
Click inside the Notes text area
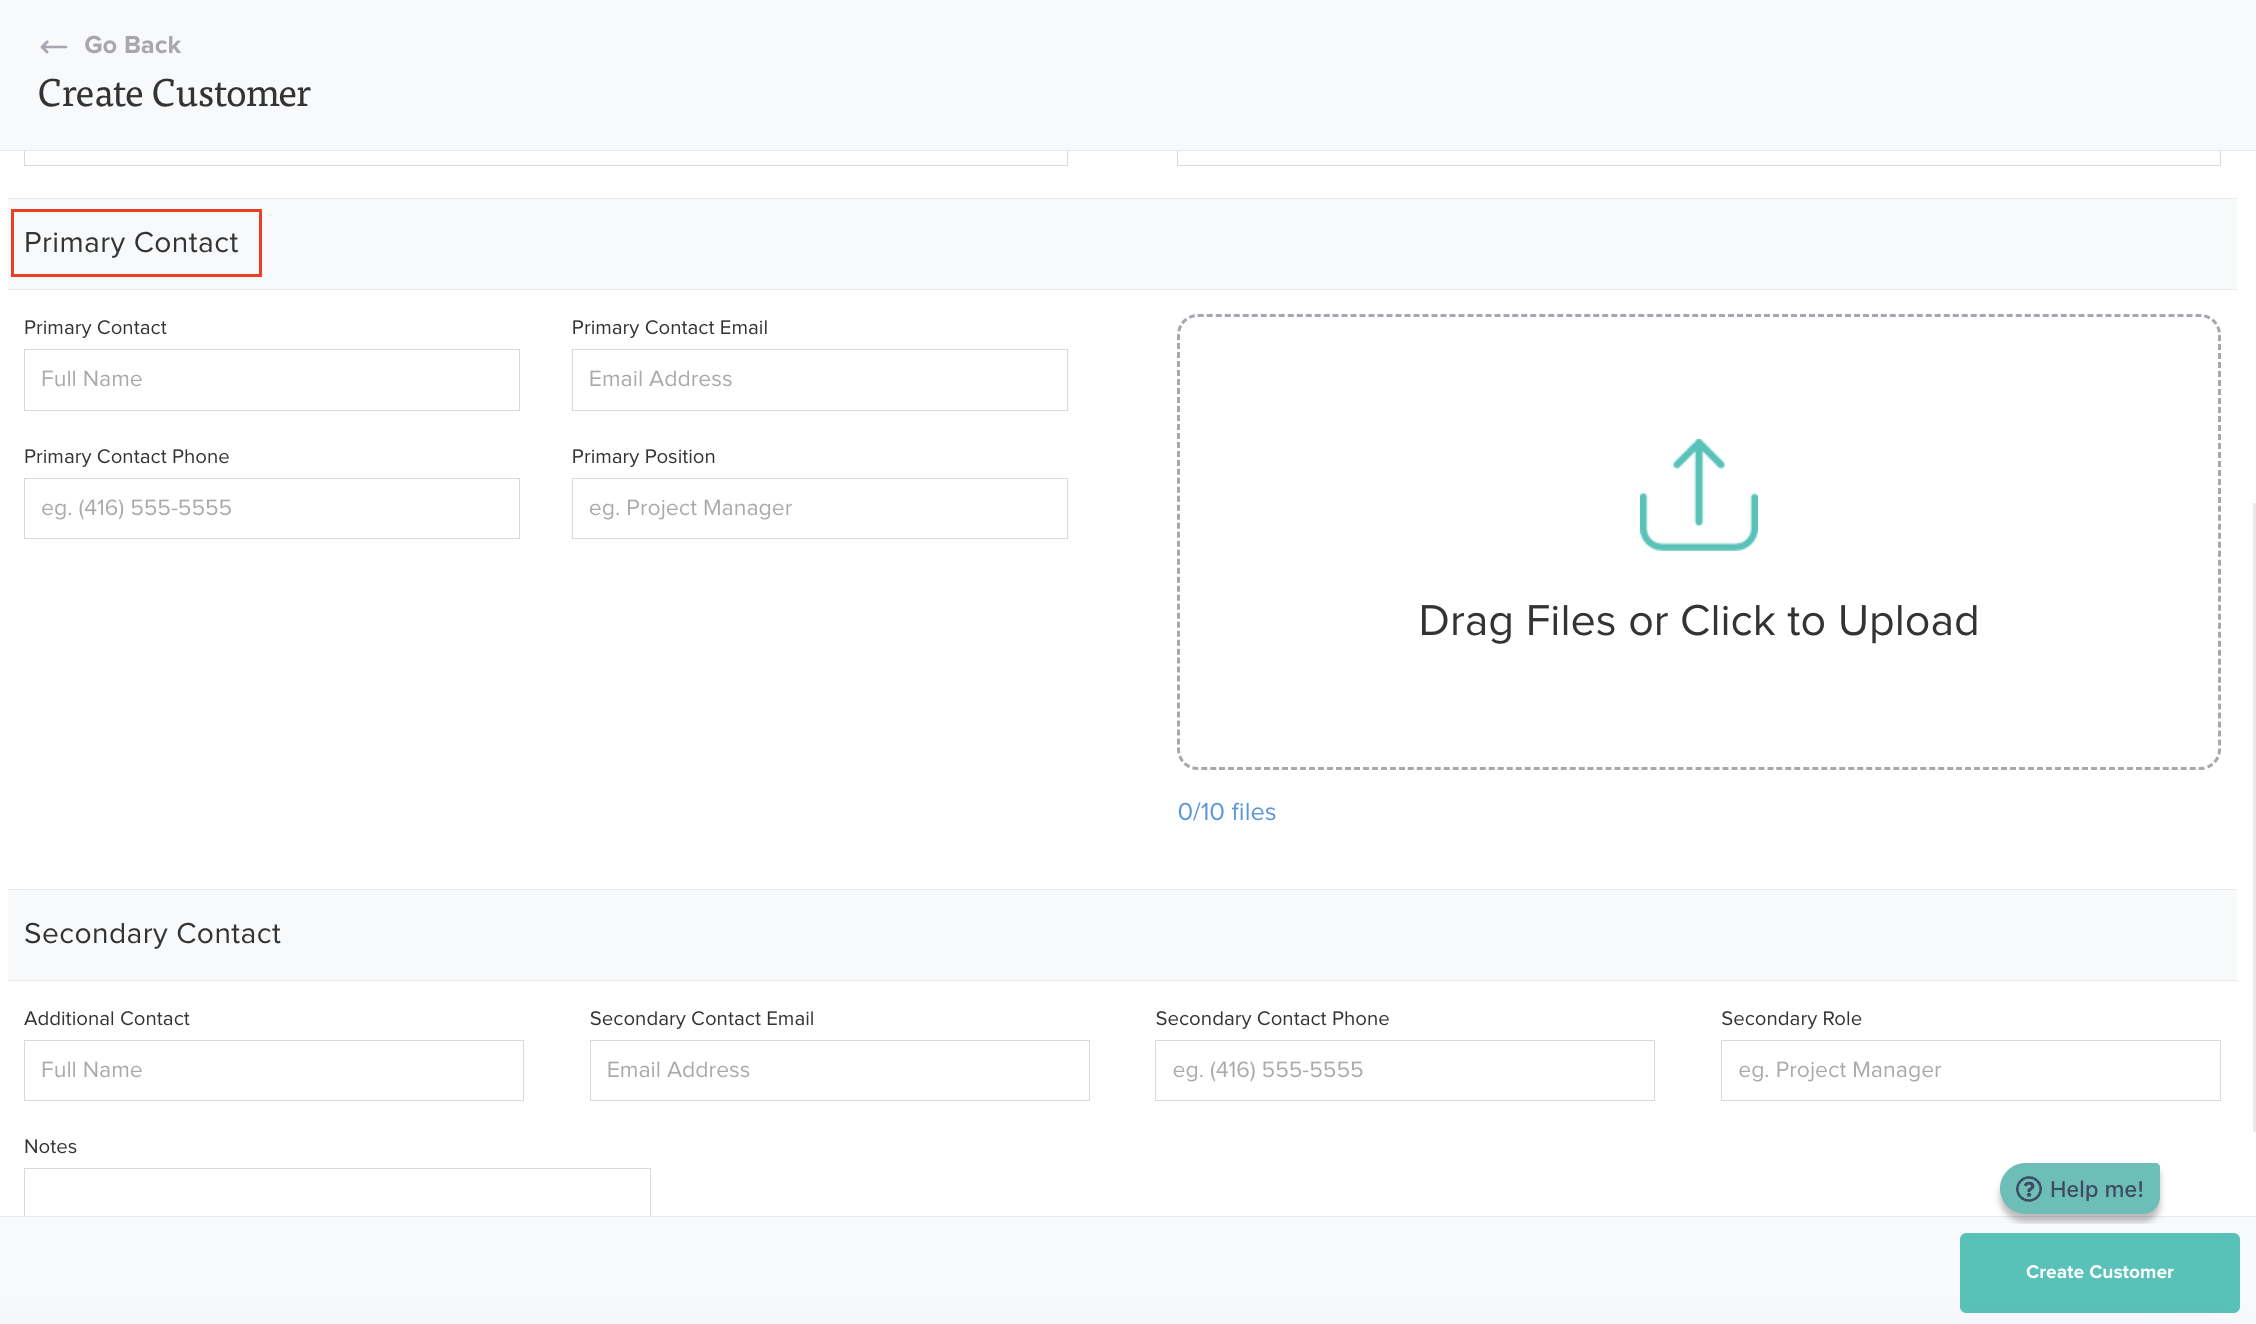(337, 1192)
